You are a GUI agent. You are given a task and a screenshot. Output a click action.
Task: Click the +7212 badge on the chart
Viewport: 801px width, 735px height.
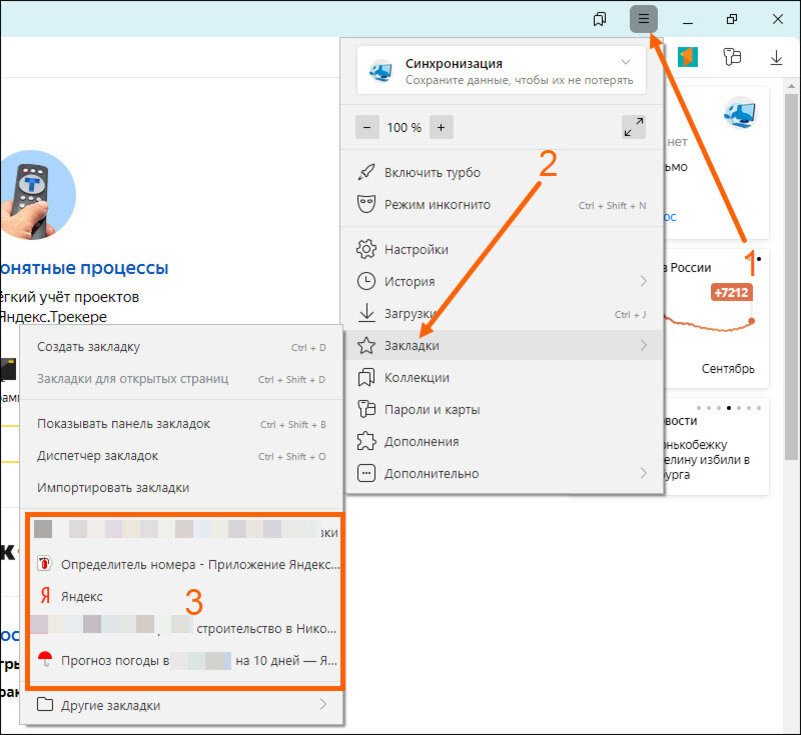(x=731, y=293)
